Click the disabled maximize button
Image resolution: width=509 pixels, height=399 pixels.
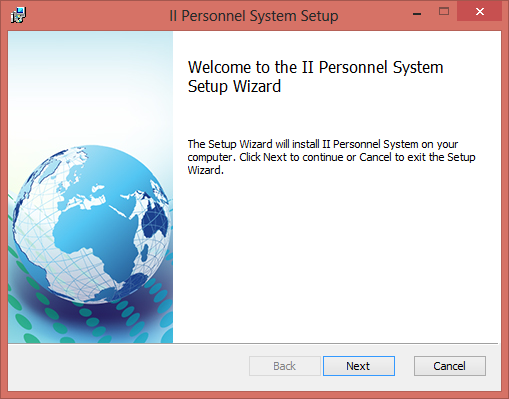pos(444,12)
